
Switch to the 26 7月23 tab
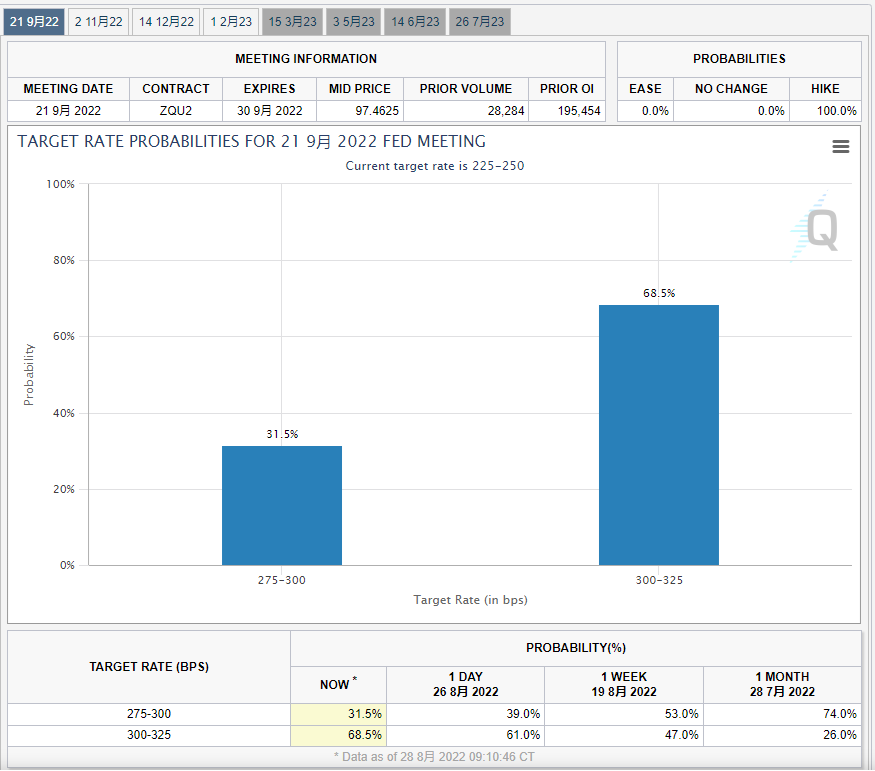point(479,21)
